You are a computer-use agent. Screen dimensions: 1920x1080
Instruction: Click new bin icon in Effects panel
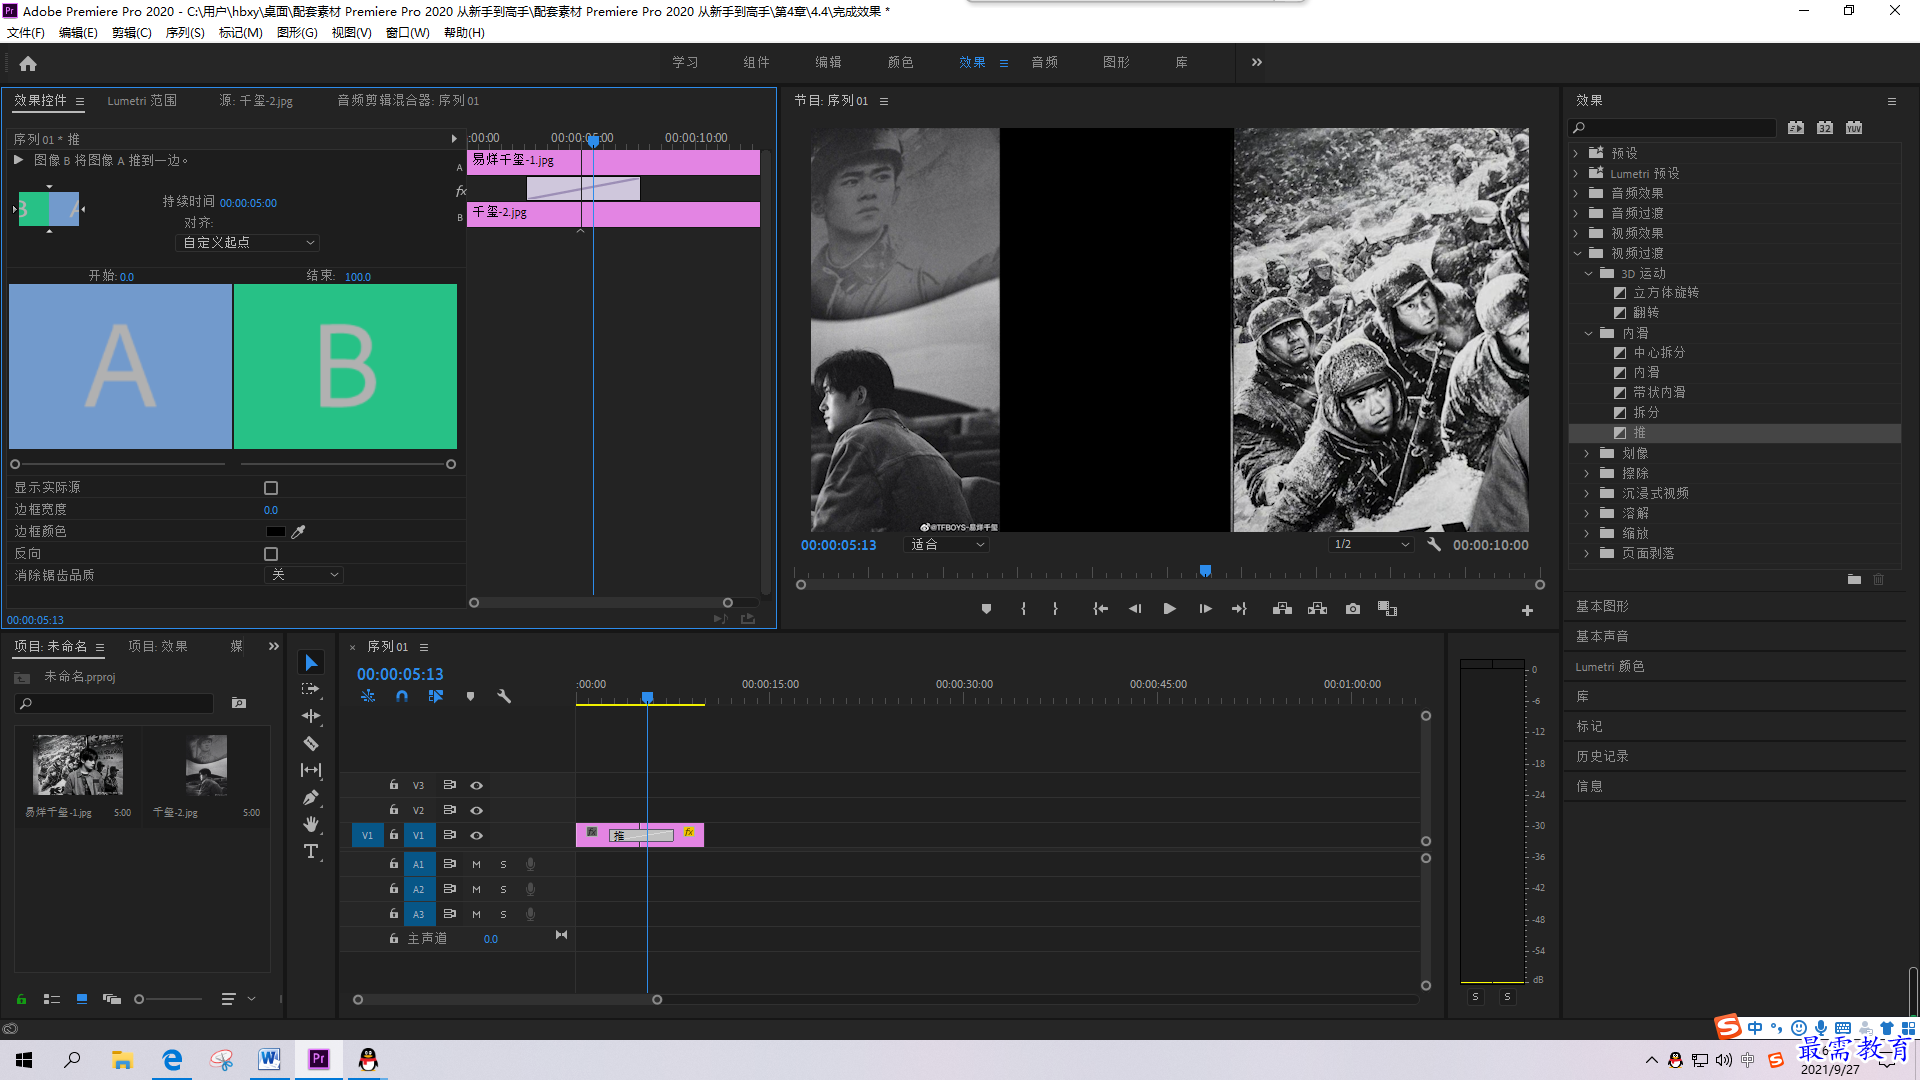(1854, 579)
